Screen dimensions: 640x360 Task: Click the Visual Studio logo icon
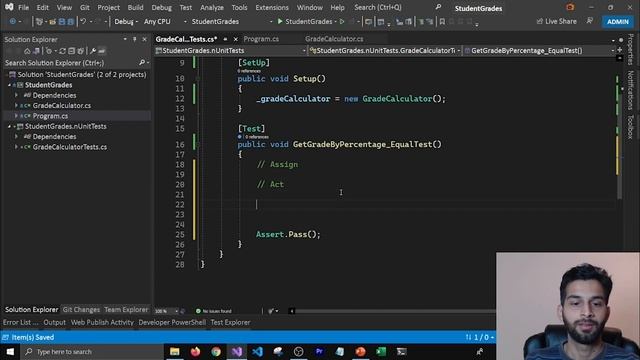pyautogui.click(x=9, y=7)
